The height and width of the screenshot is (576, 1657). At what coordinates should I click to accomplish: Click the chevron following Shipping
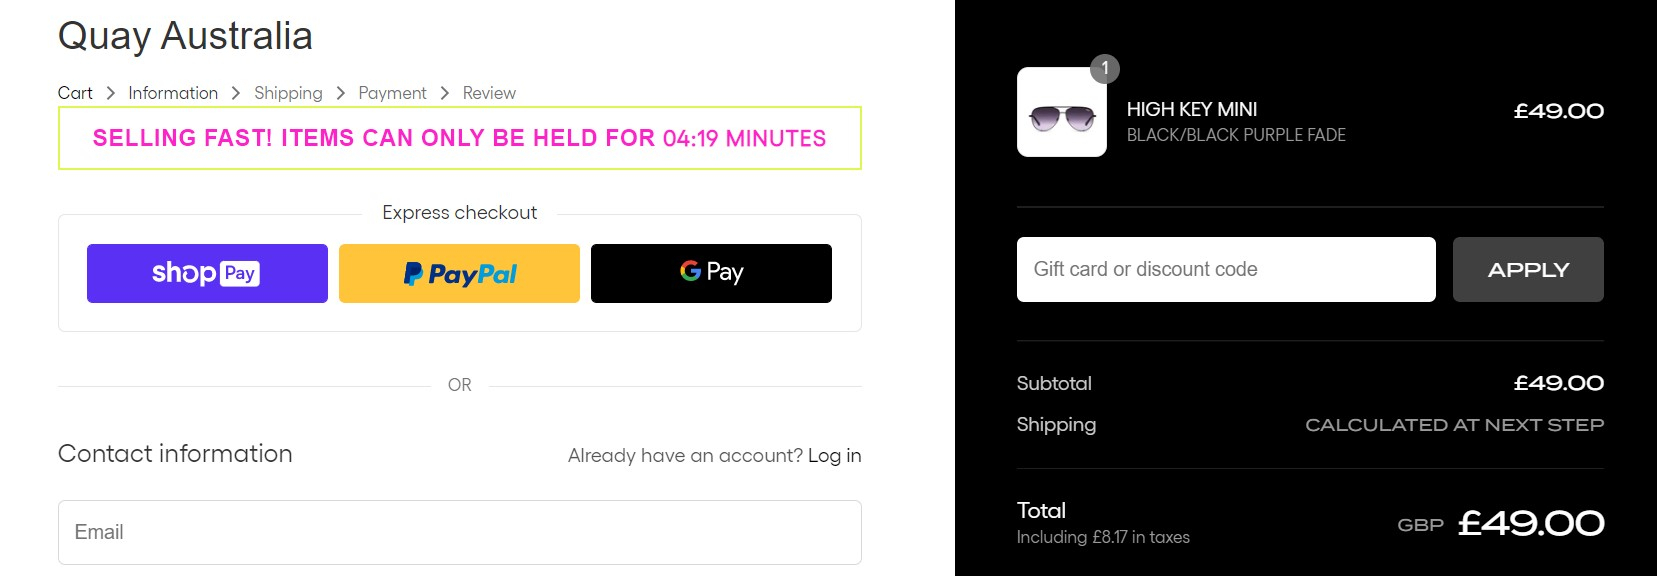(340, 93)
